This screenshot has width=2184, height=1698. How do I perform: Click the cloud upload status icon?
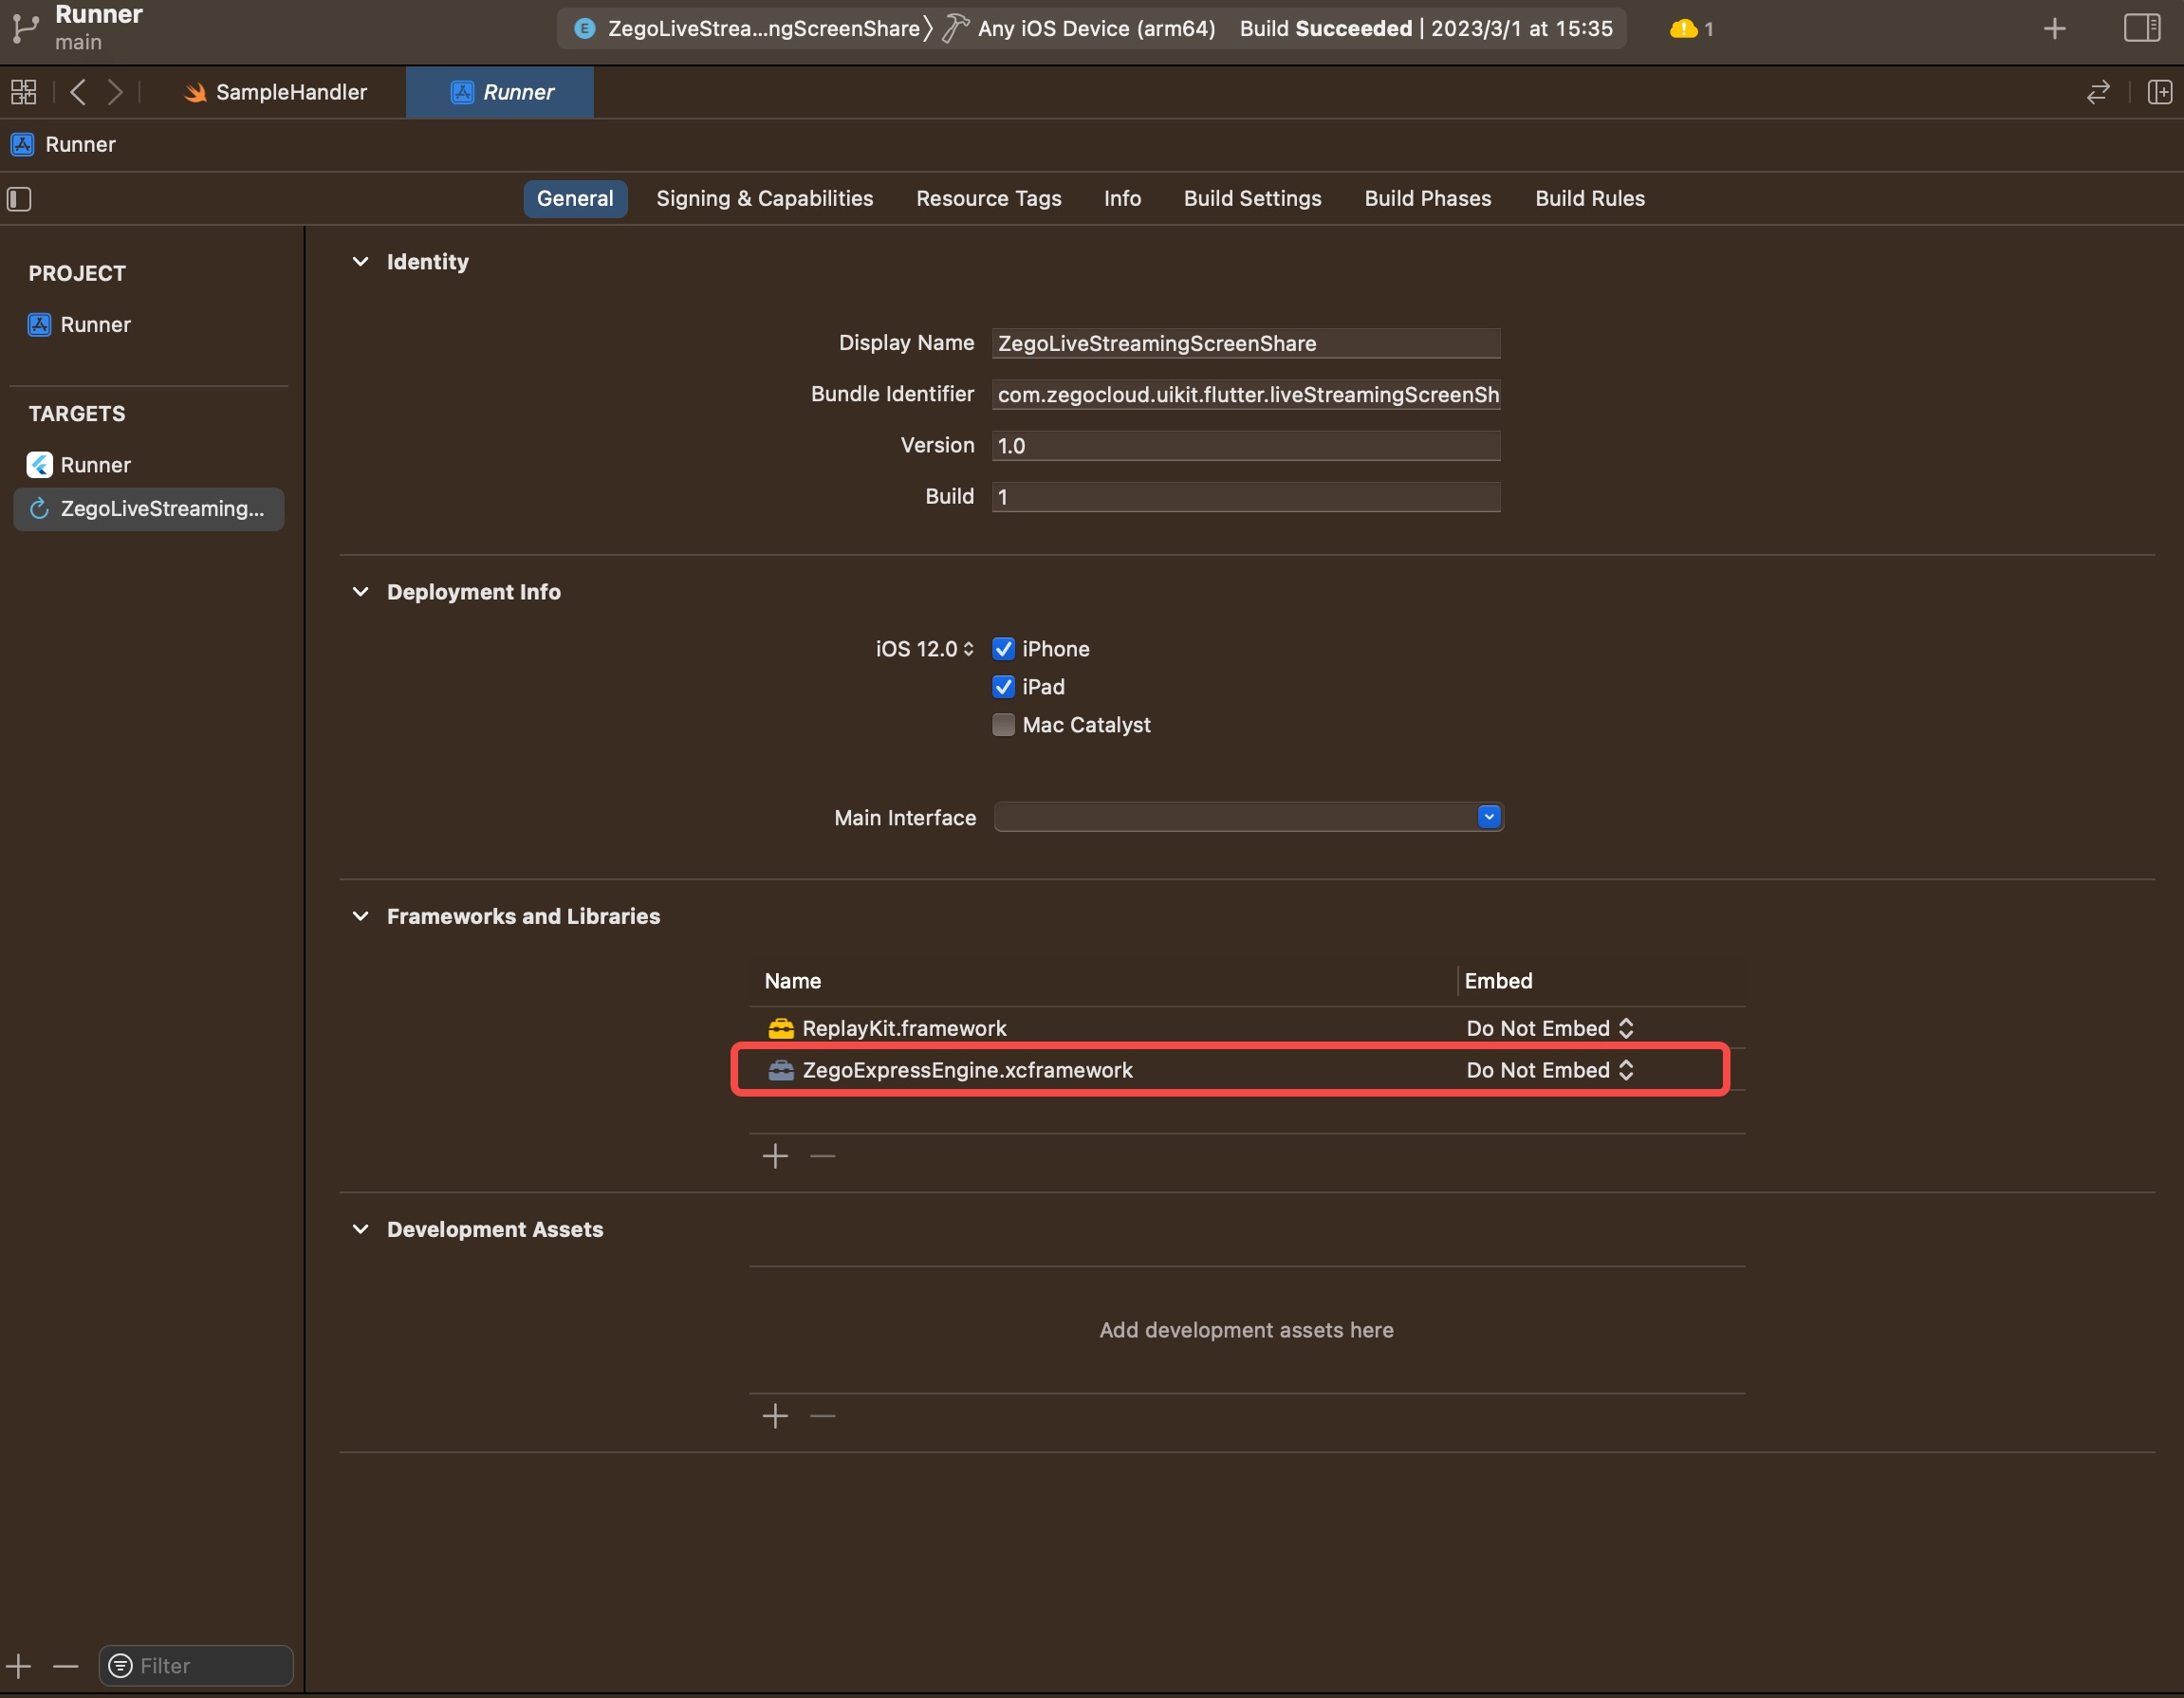[1682, 28]
